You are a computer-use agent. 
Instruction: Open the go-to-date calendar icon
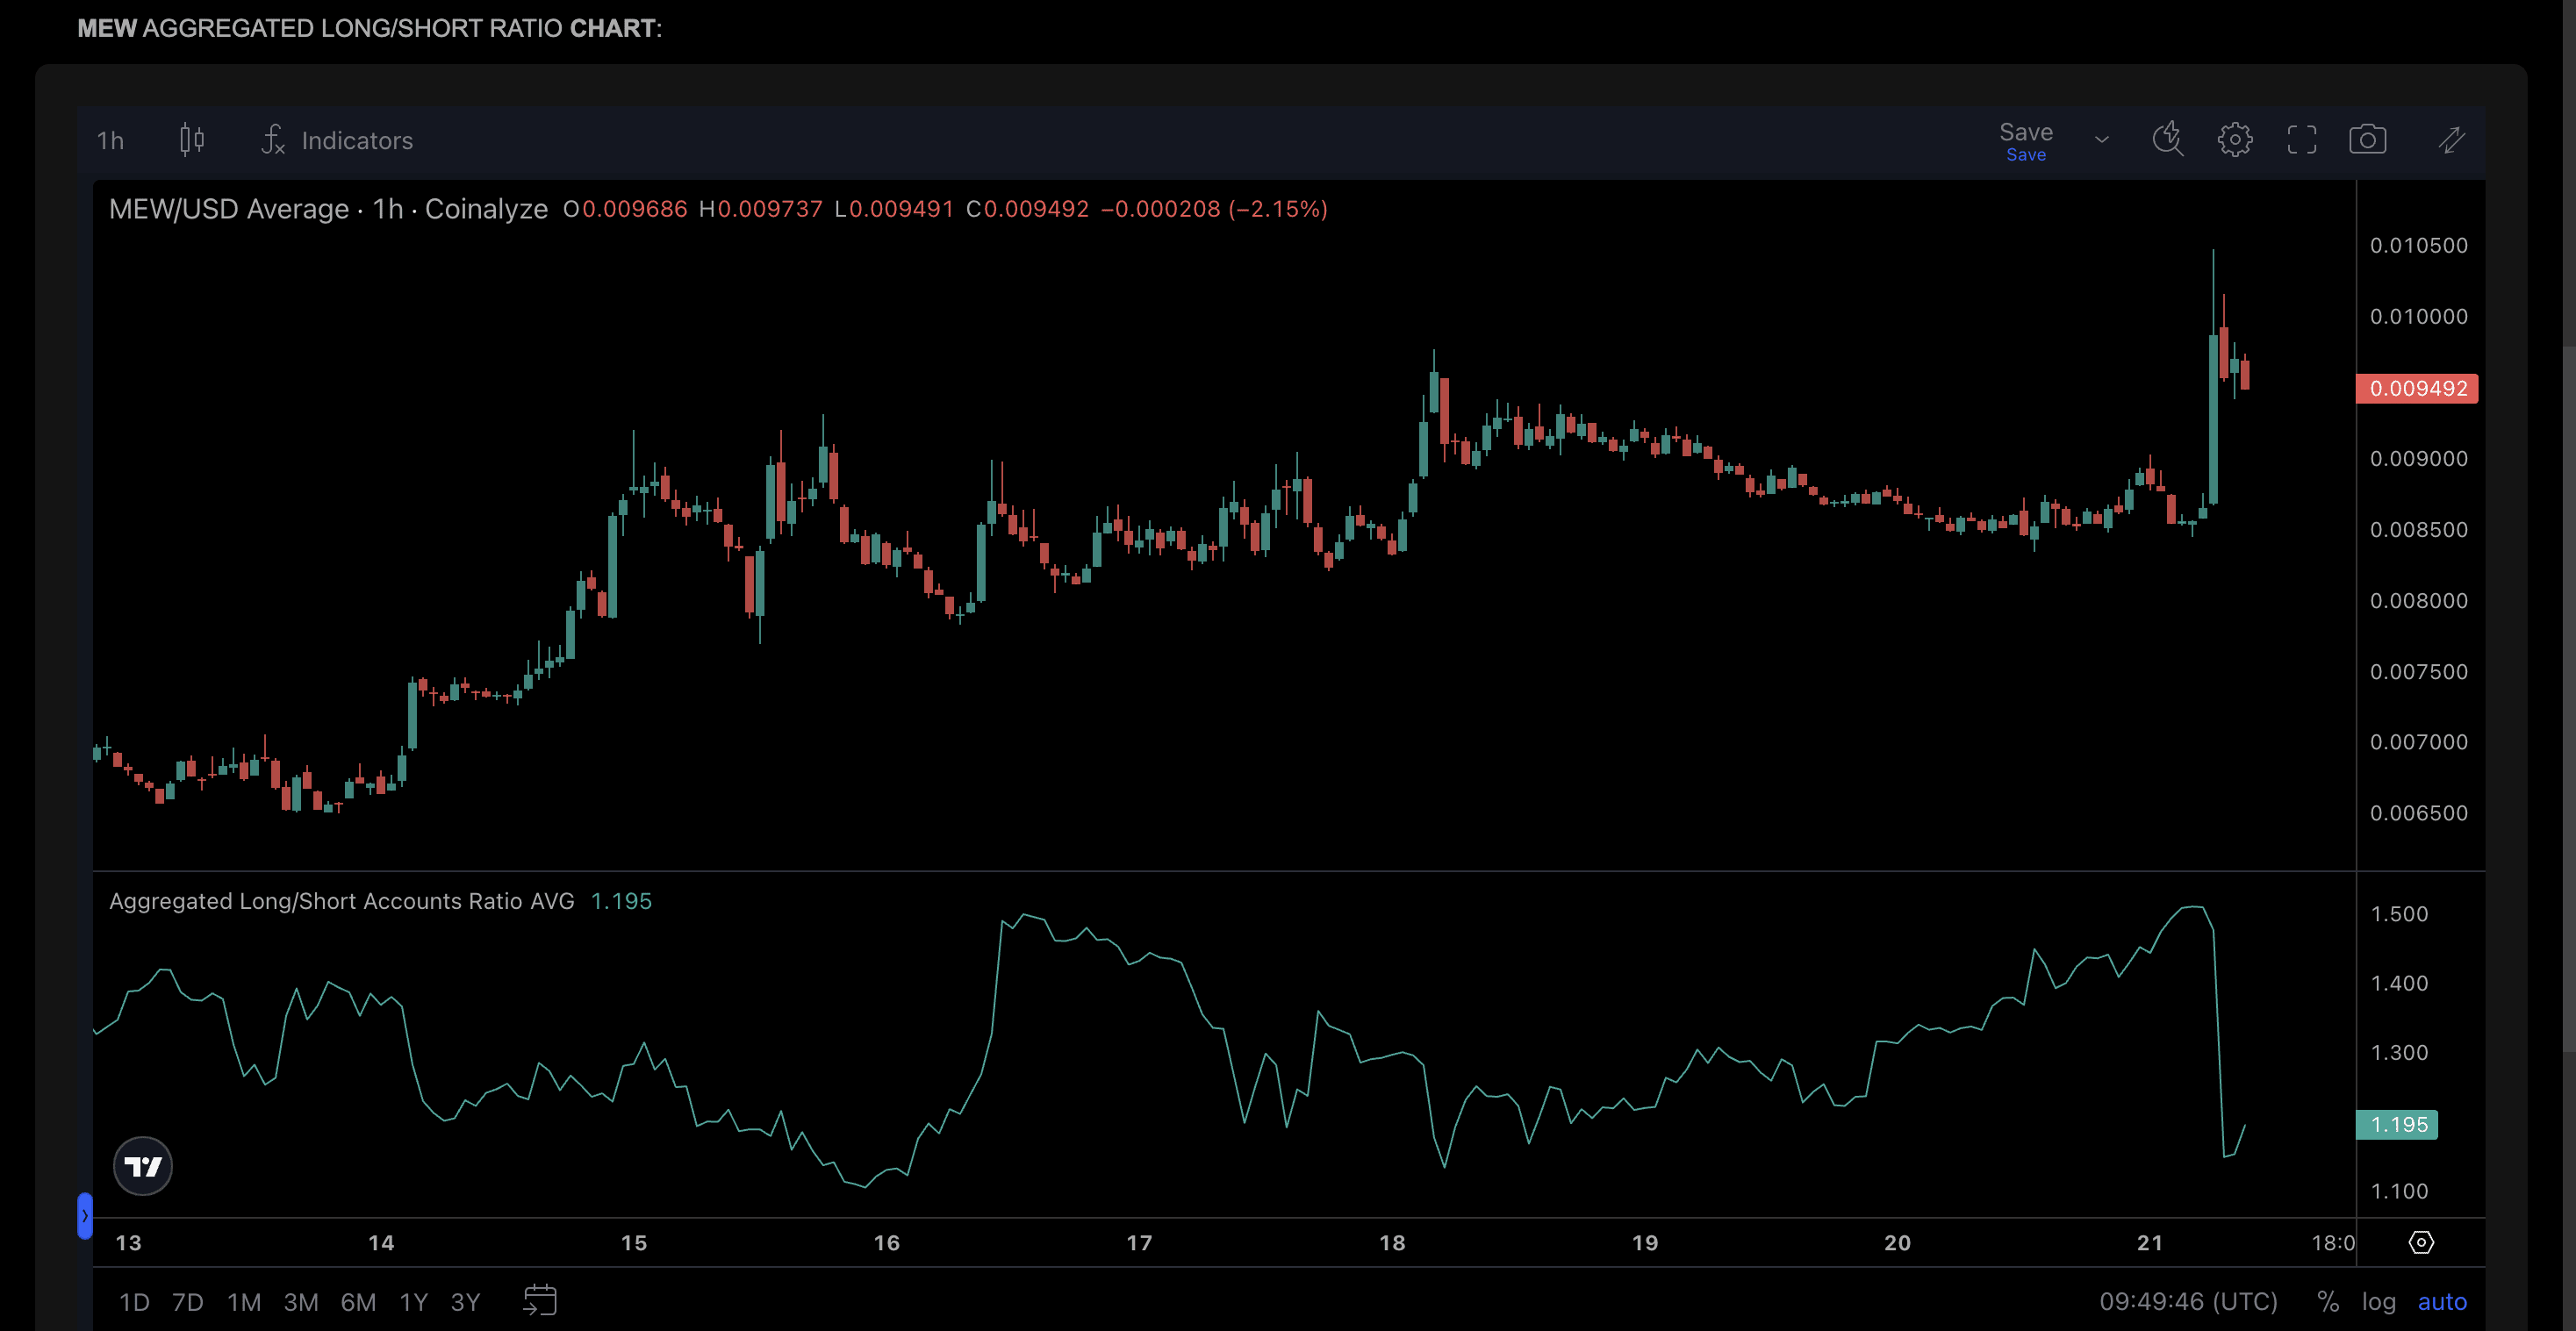pos(540,1300)
